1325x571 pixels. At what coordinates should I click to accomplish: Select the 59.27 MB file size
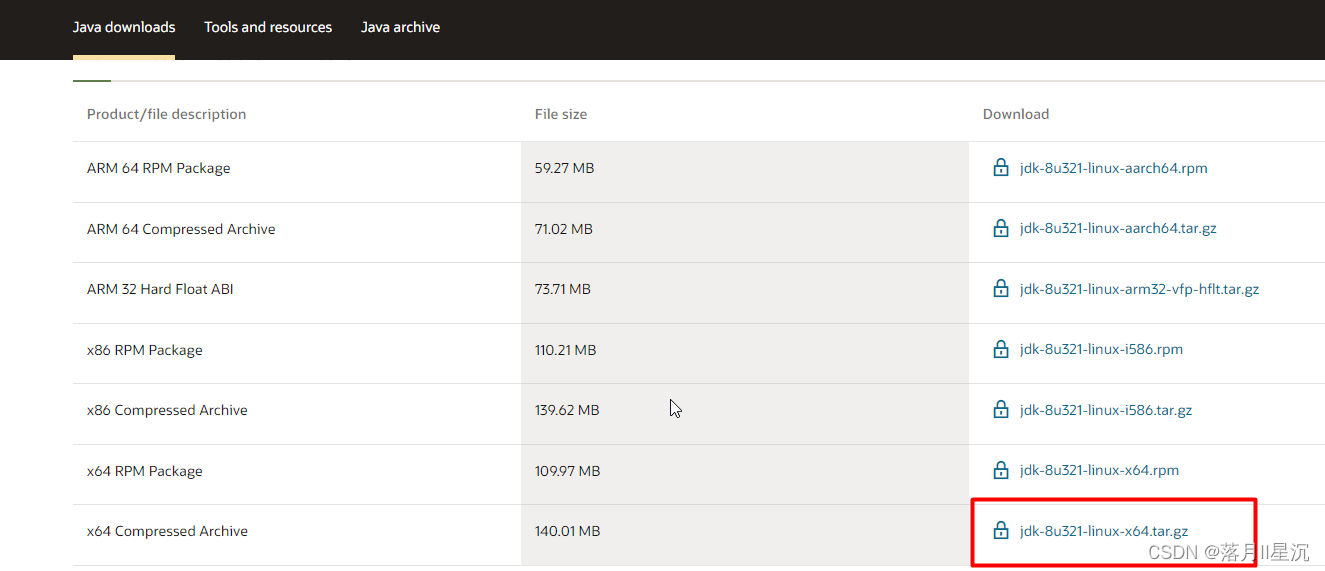pyautogui.click(x=565, y=168)
